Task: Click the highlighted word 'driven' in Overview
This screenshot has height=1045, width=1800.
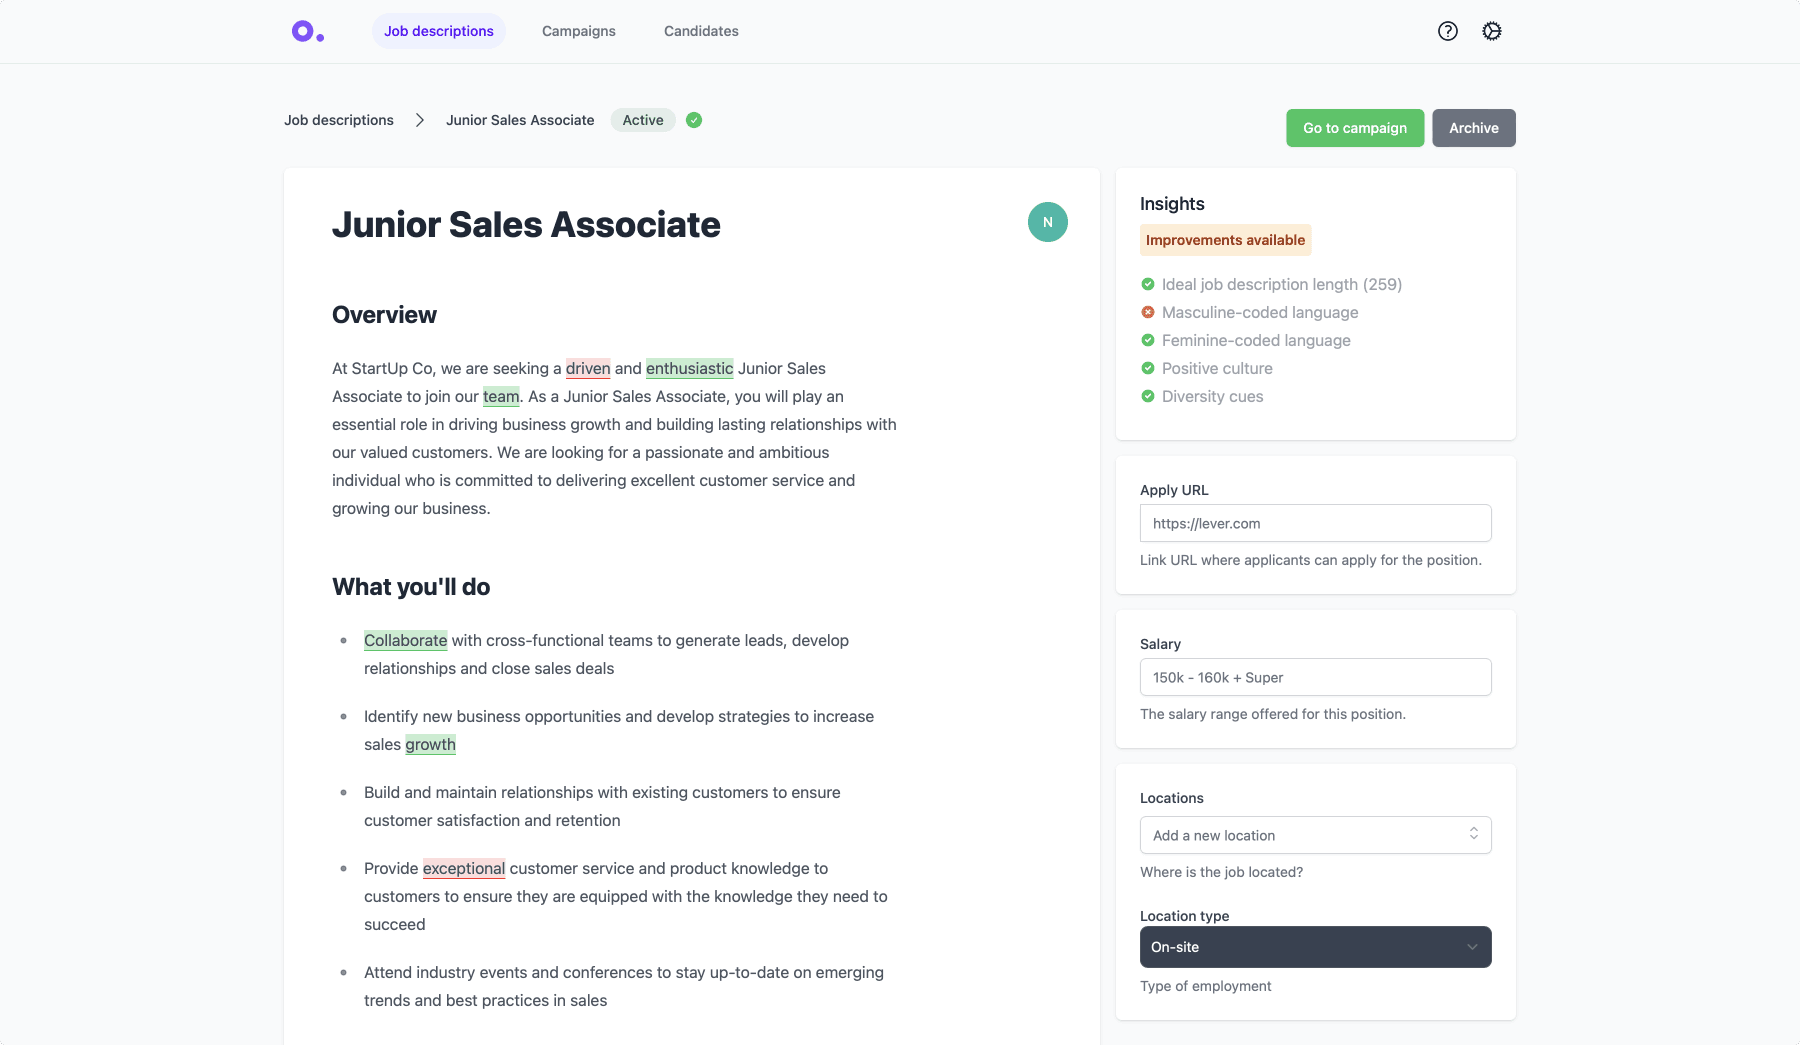Action: pos(588,368)
